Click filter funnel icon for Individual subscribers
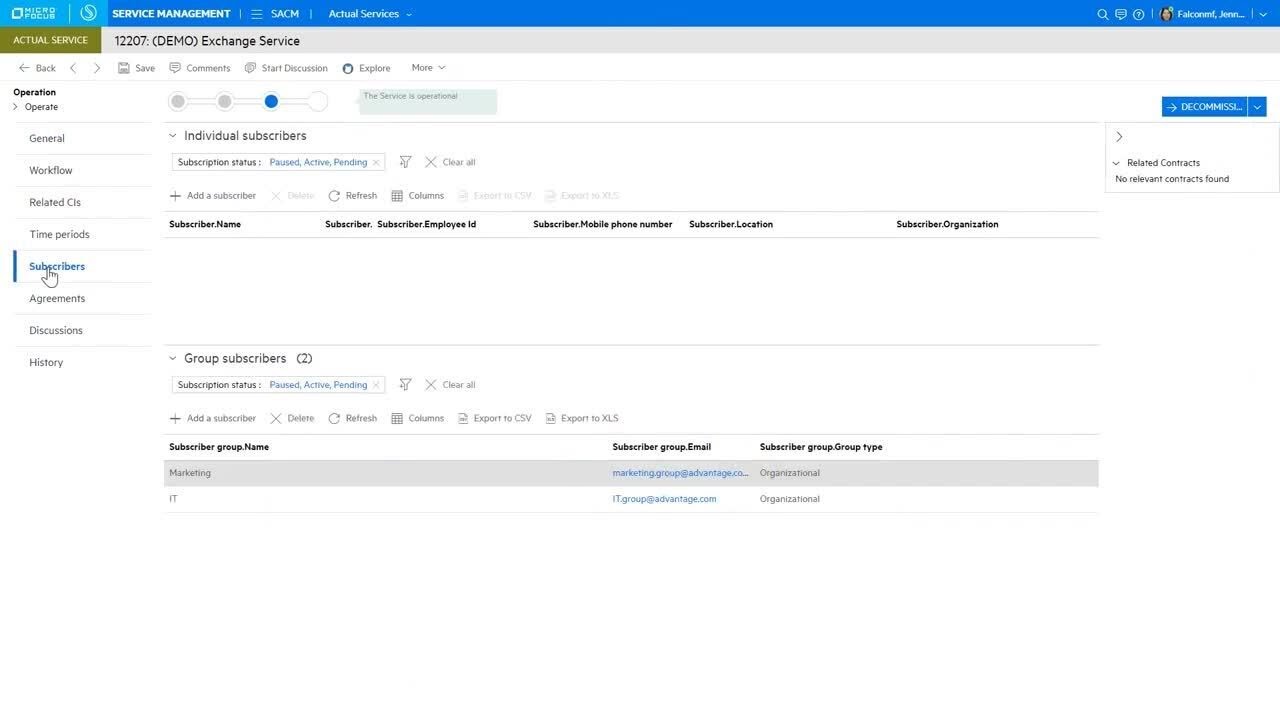The image size is (1280, 720). click(405, 162)
